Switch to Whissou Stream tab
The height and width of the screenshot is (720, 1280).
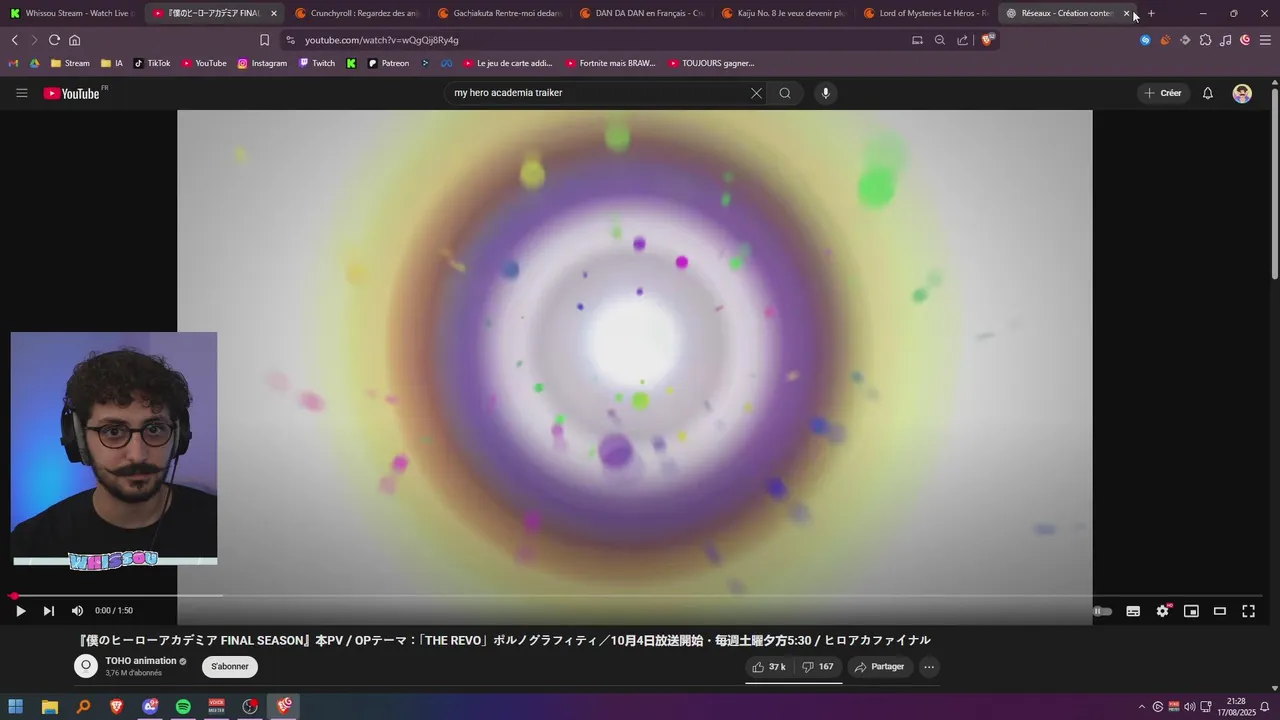click(x=72, y=13)
